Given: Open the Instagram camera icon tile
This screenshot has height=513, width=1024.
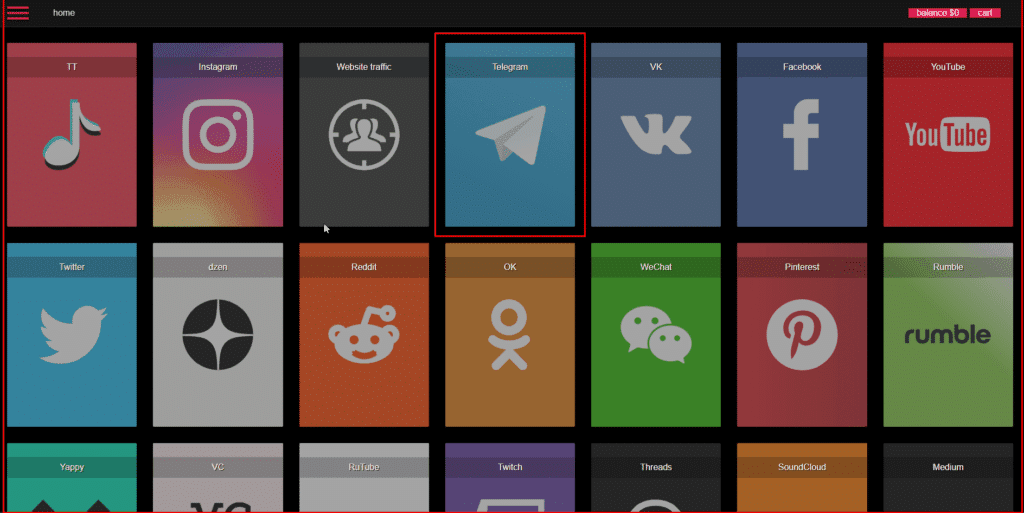Looking at the screenshot, I should [x=217, y=134].
